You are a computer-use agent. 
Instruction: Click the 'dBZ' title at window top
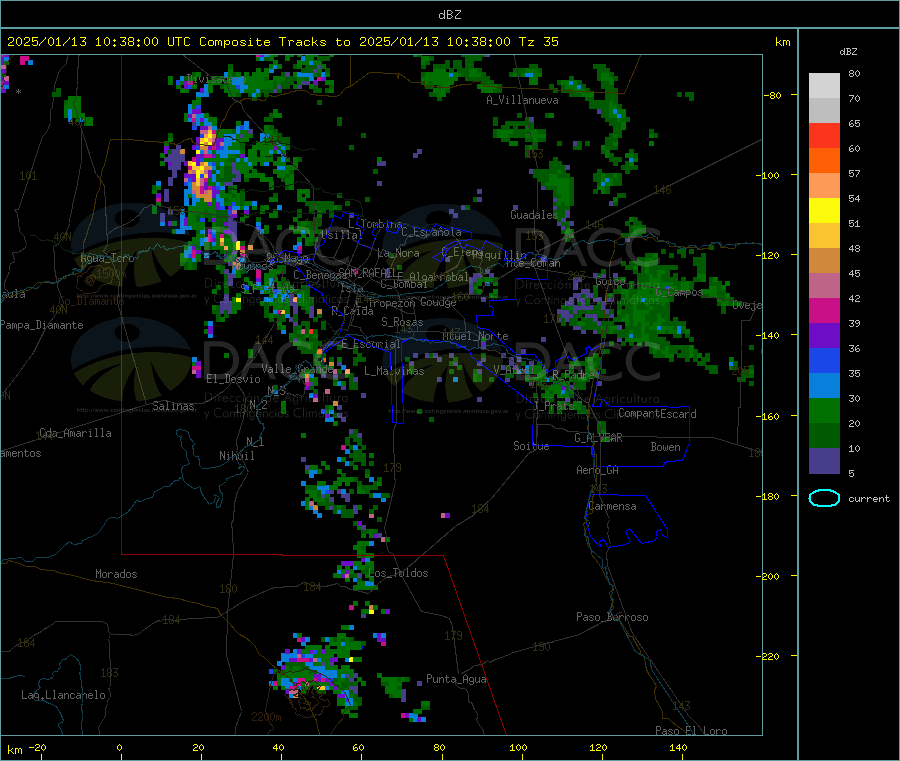[449, 15]
